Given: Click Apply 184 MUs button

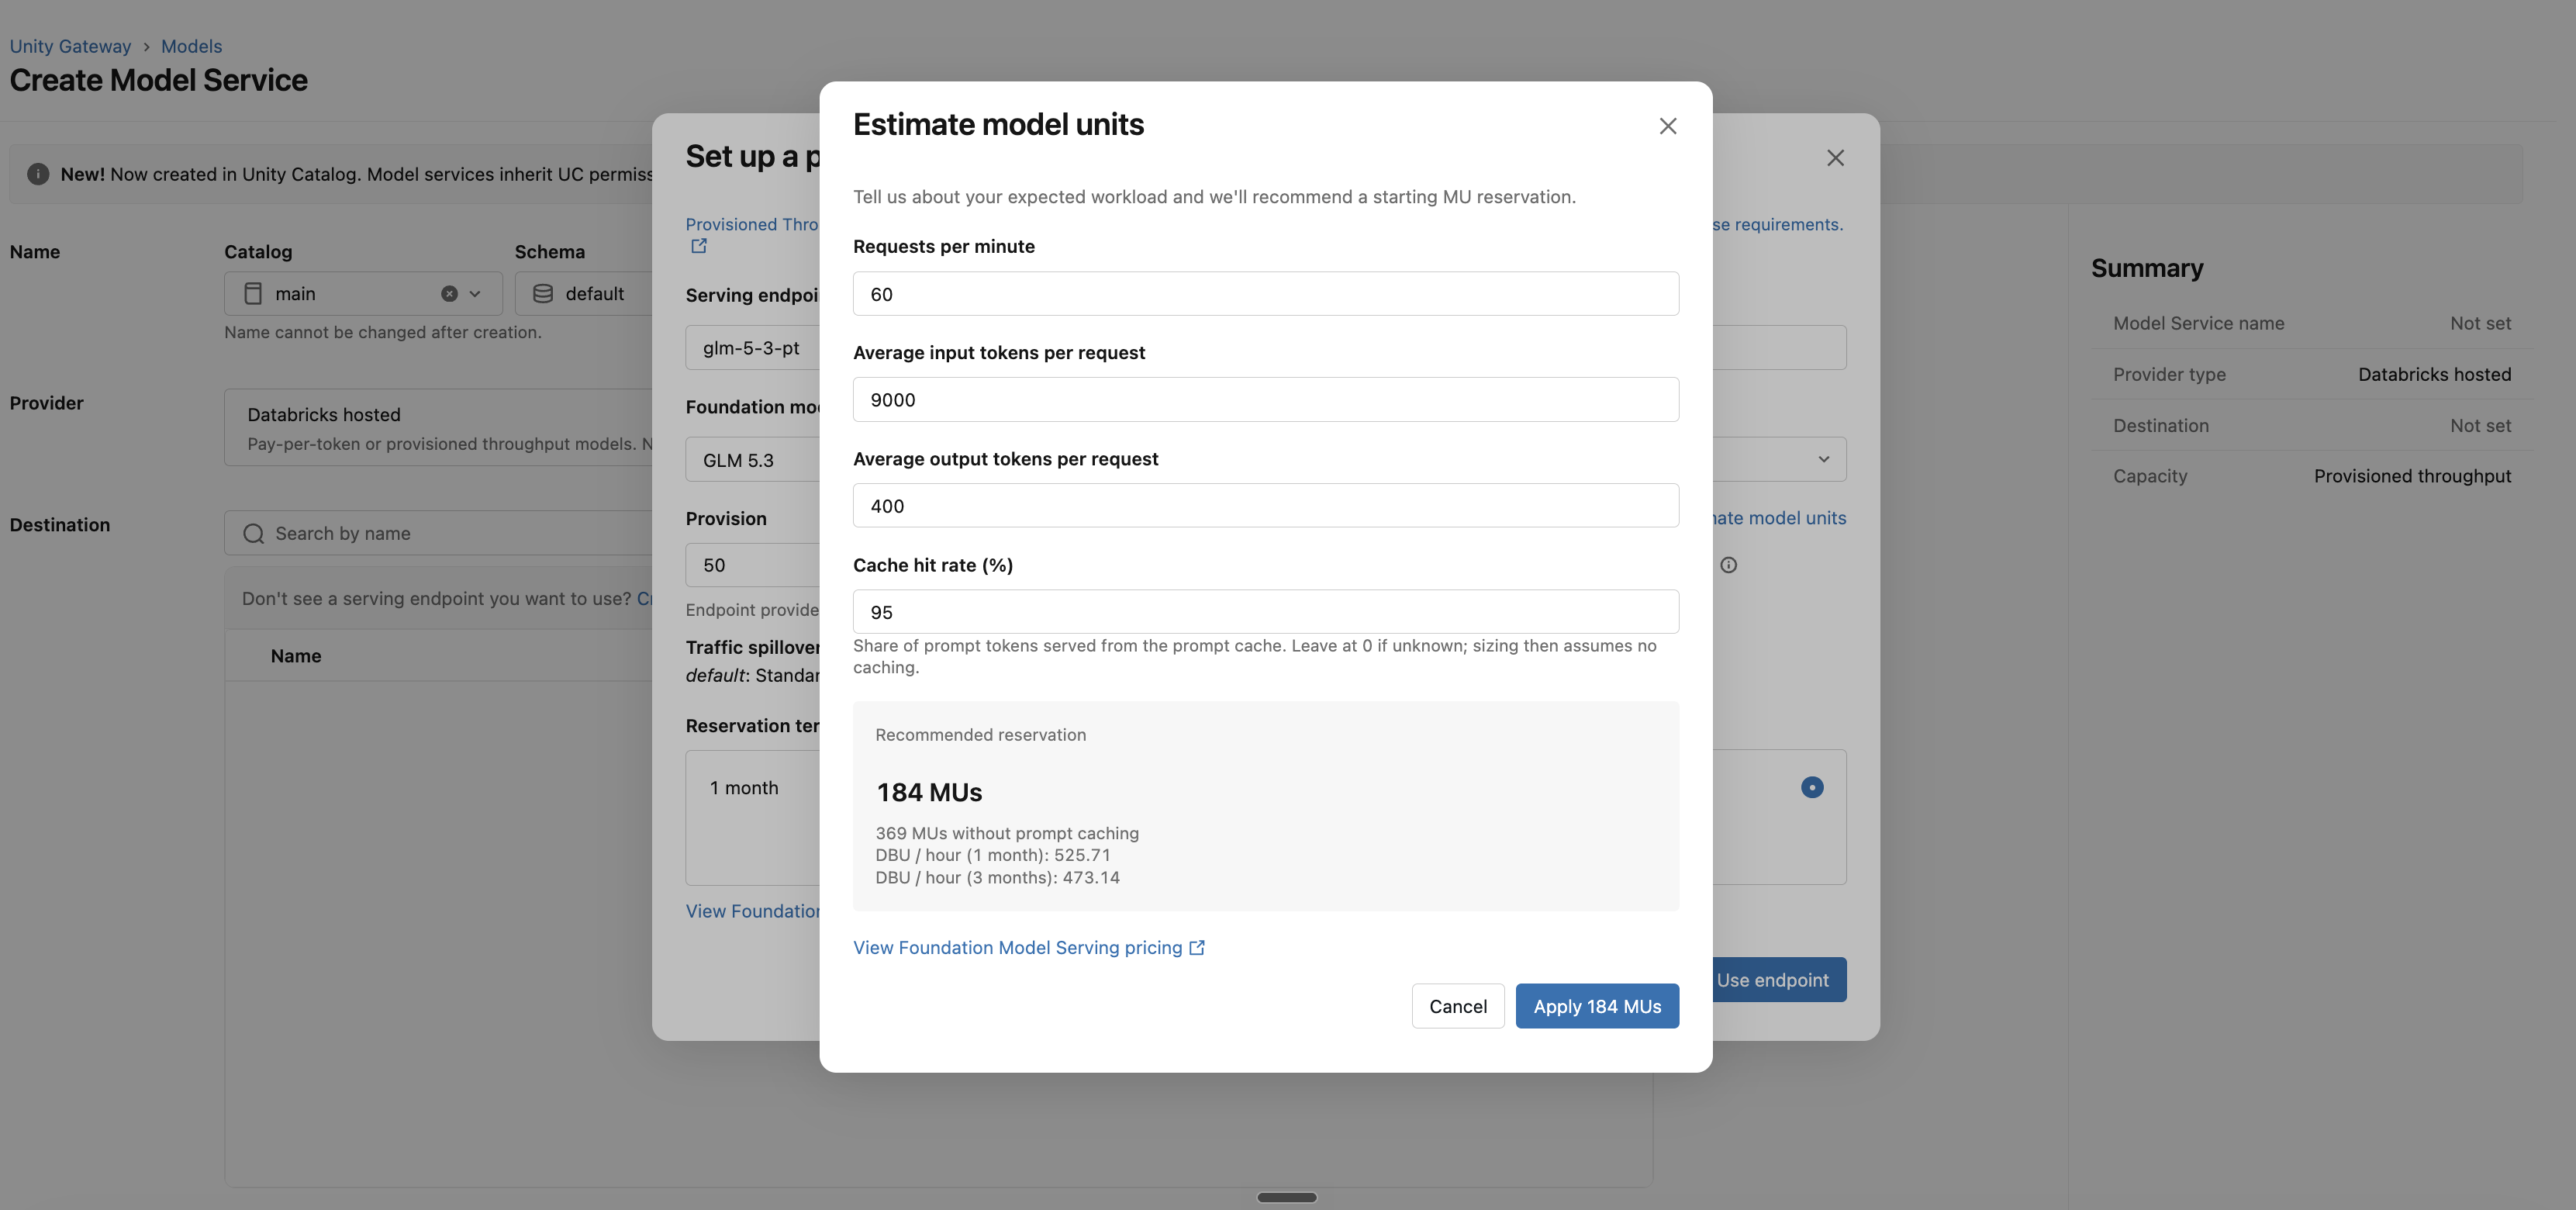Looking at the screenshot, I should (x=1597, y=1006).
